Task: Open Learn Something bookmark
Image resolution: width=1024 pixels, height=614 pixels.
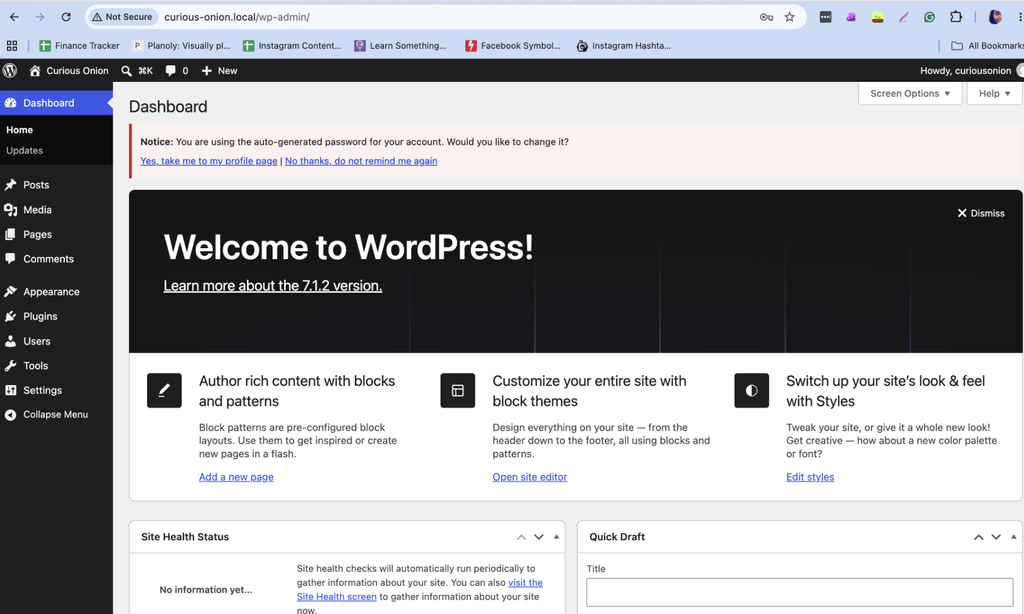Action: click(400, 46)
